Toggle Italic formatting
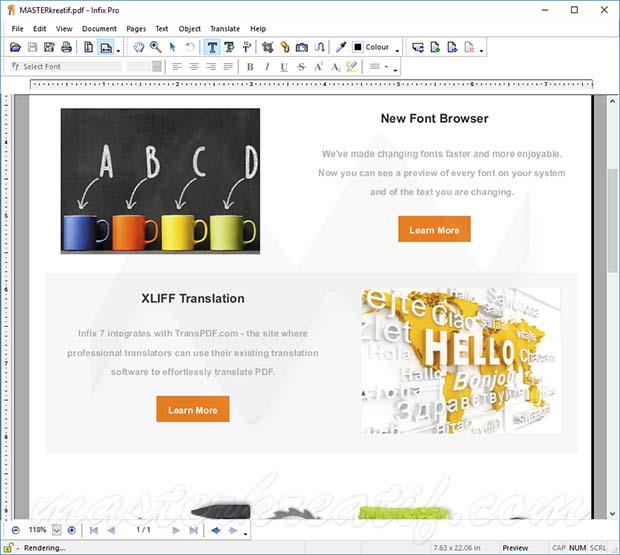 [267, 67]
